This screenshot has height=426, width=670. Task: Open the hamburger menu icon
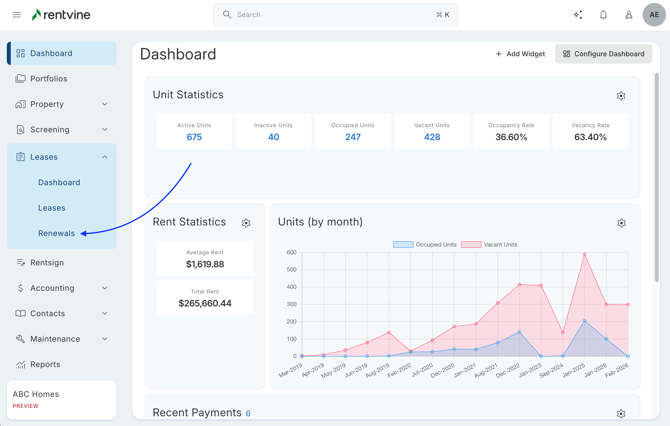coord(16,15)
